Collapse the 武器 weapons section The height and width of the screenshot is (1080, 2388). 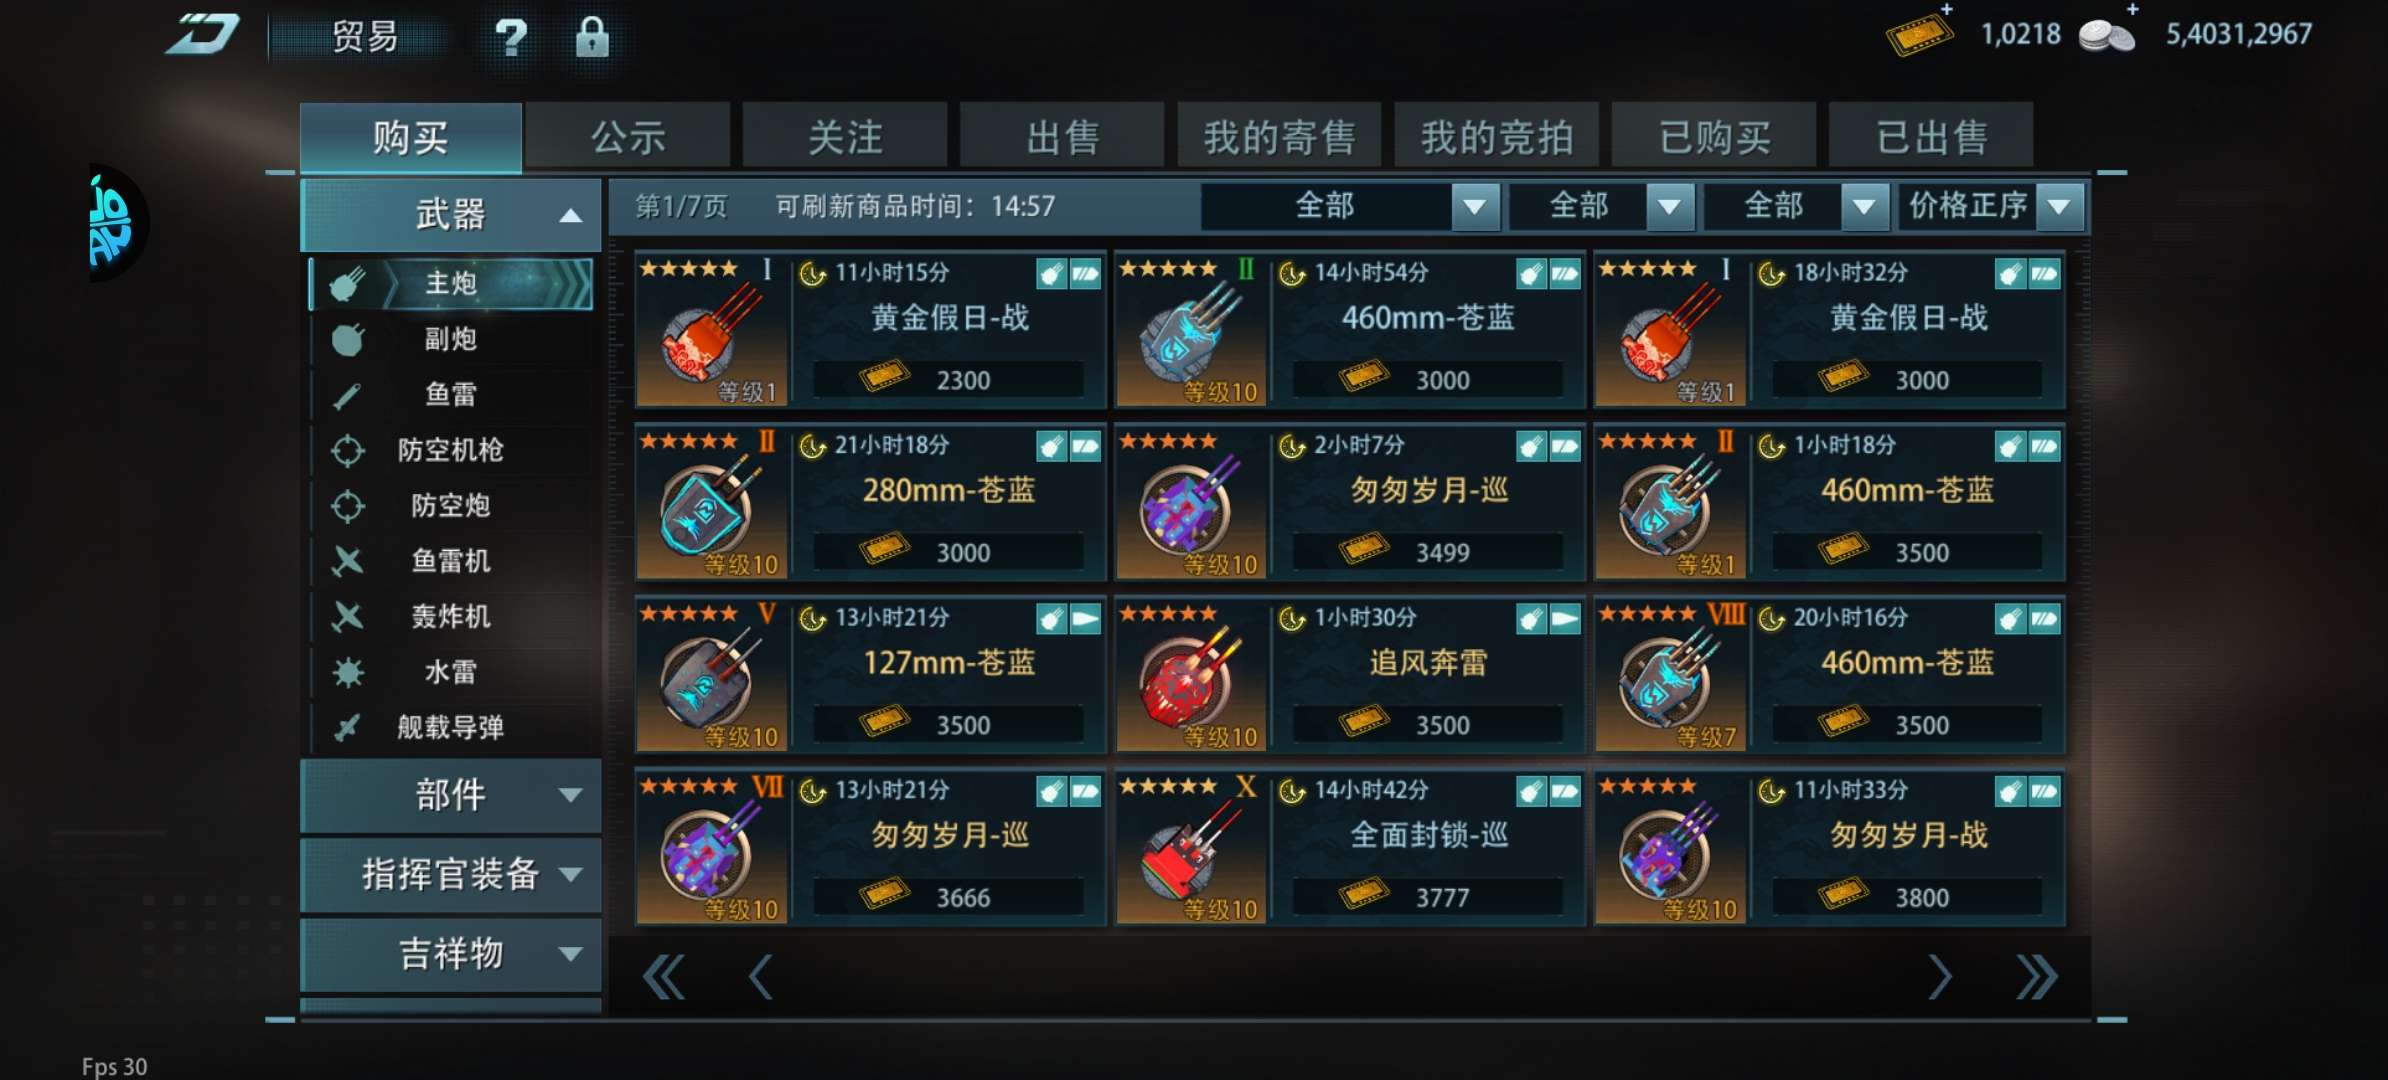(x=451, y=214)
